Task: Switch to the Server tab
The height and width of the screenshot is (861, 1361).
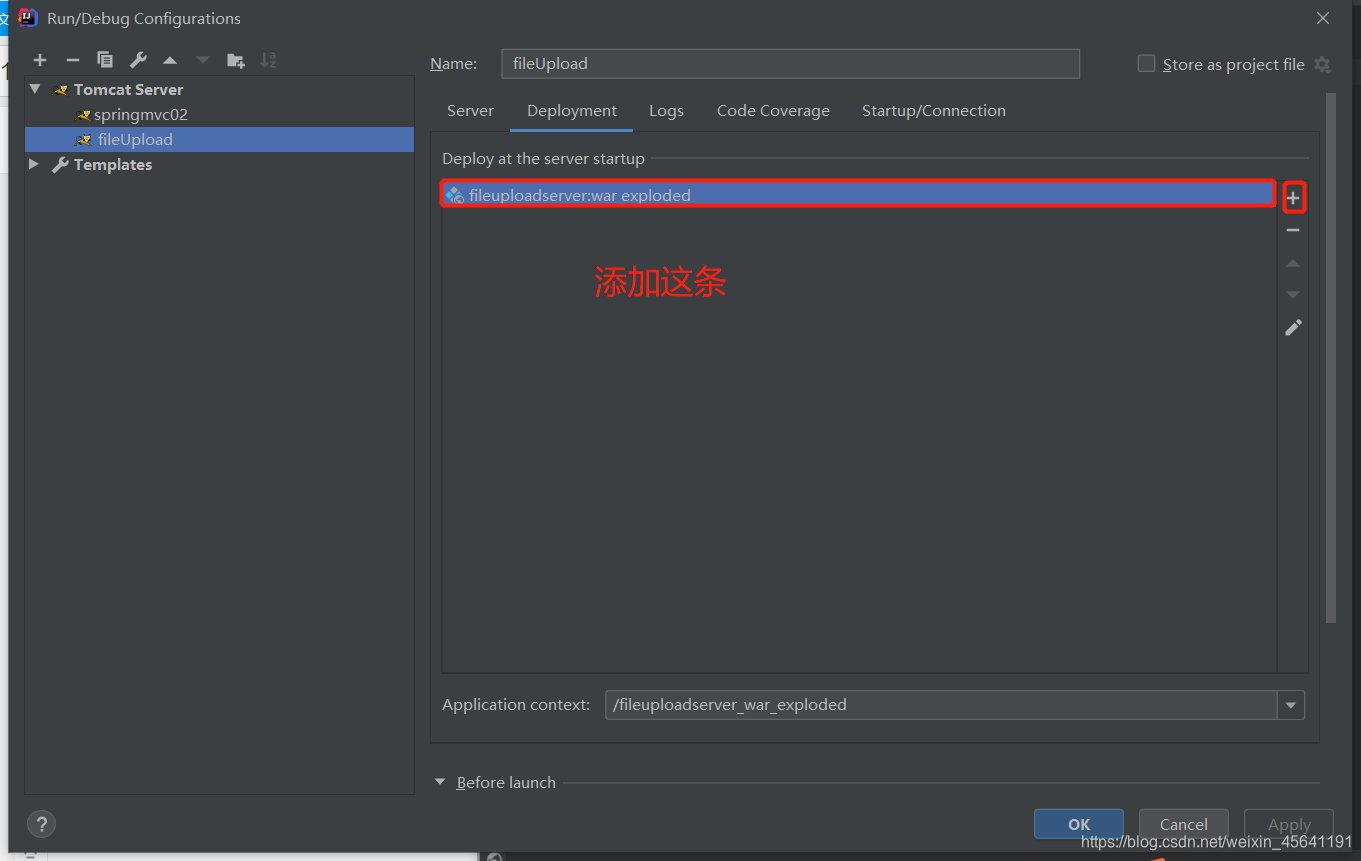Action: [470, 111]
